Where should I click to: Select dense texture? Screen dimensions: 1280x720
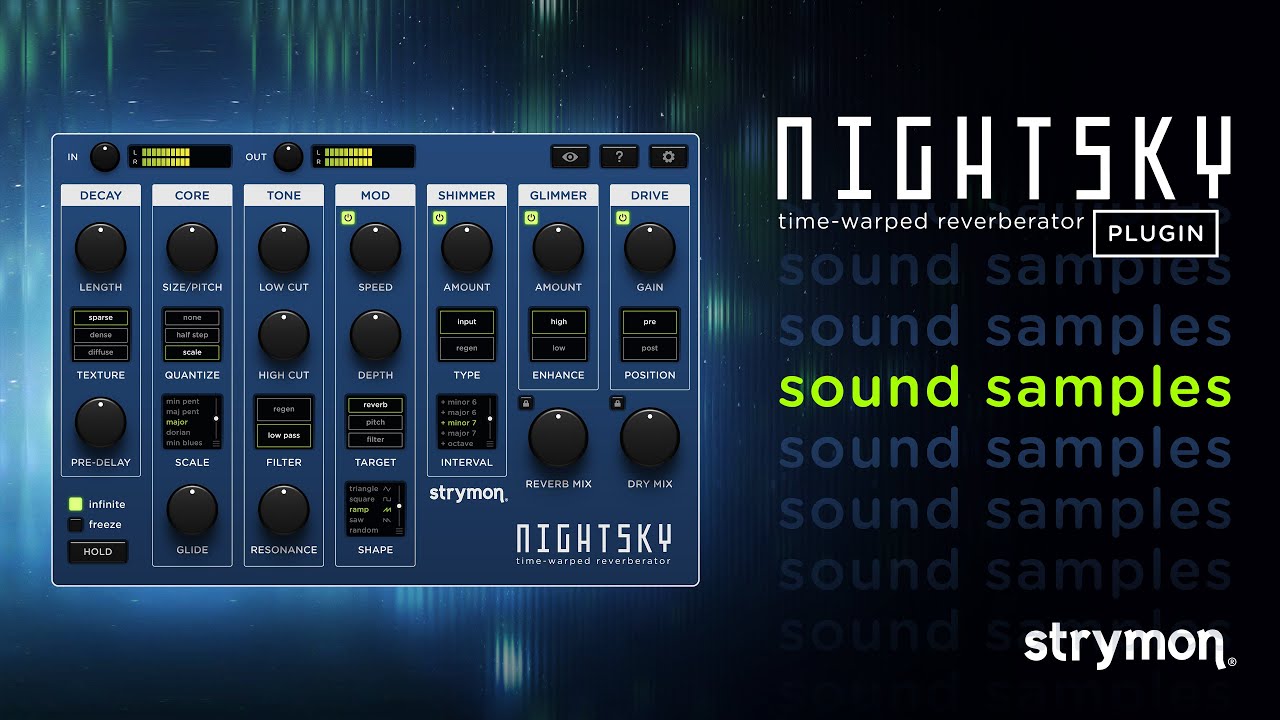[x=101, y=335]
